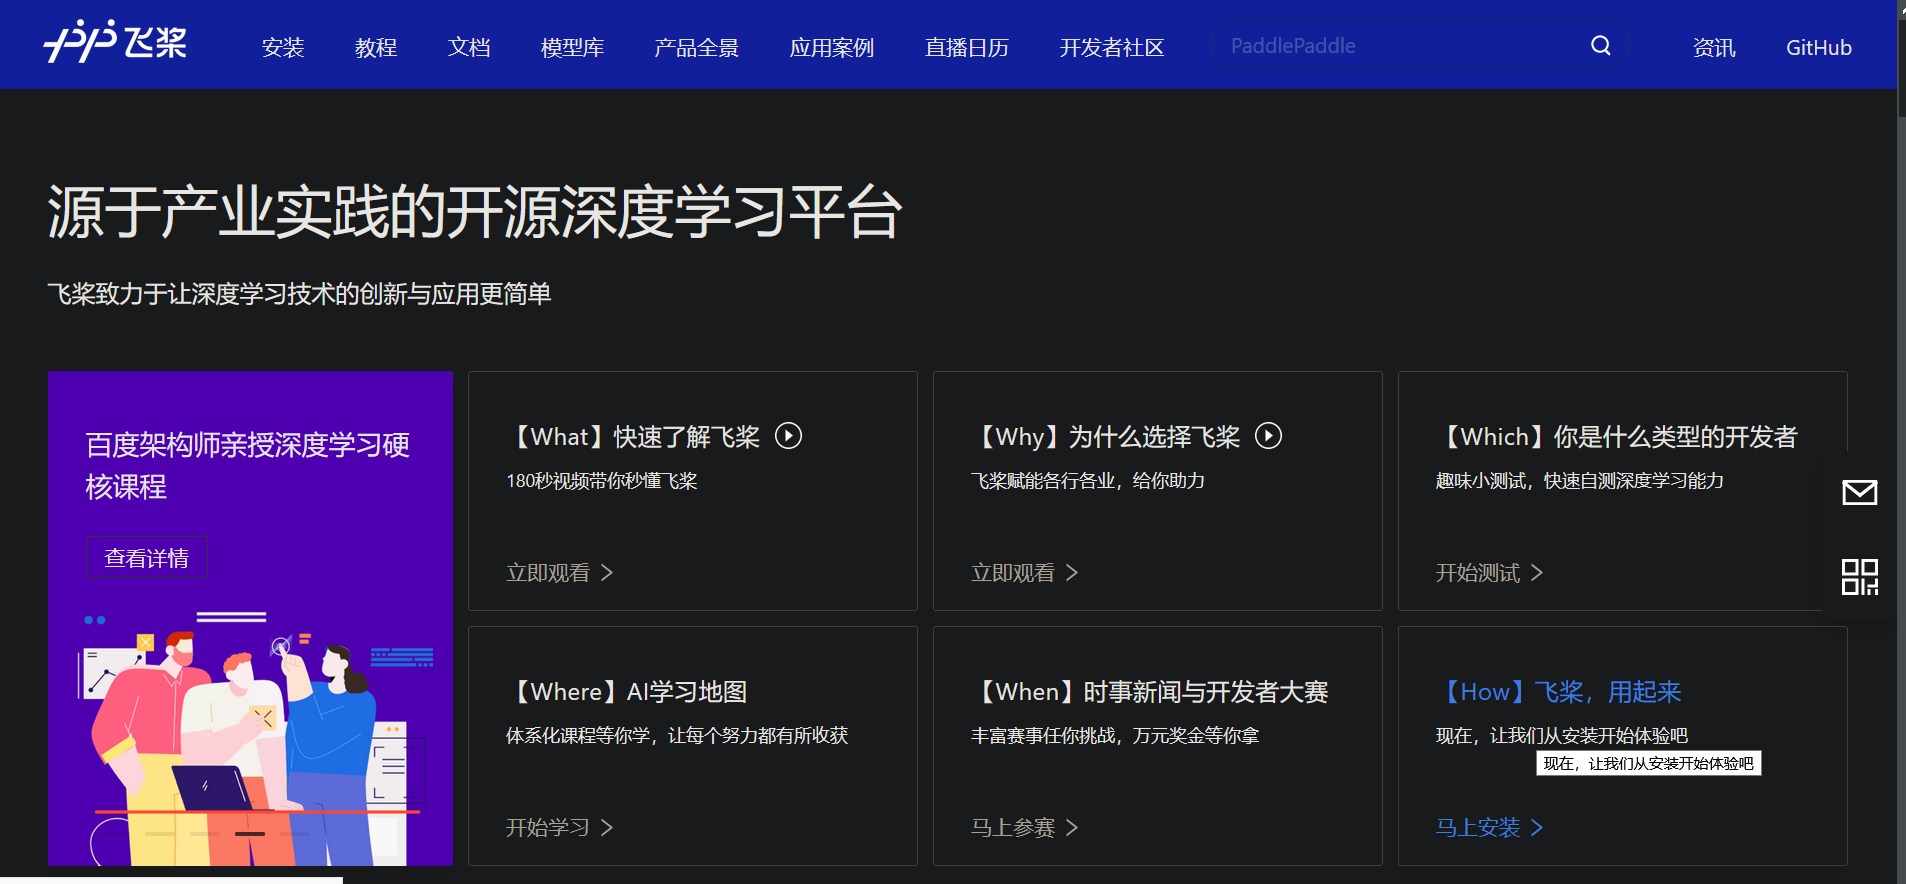Open 【When】时事新闻与开发者大赛 title
The height and width of the screenshot is (884, 1906).
click(1152, 692)
